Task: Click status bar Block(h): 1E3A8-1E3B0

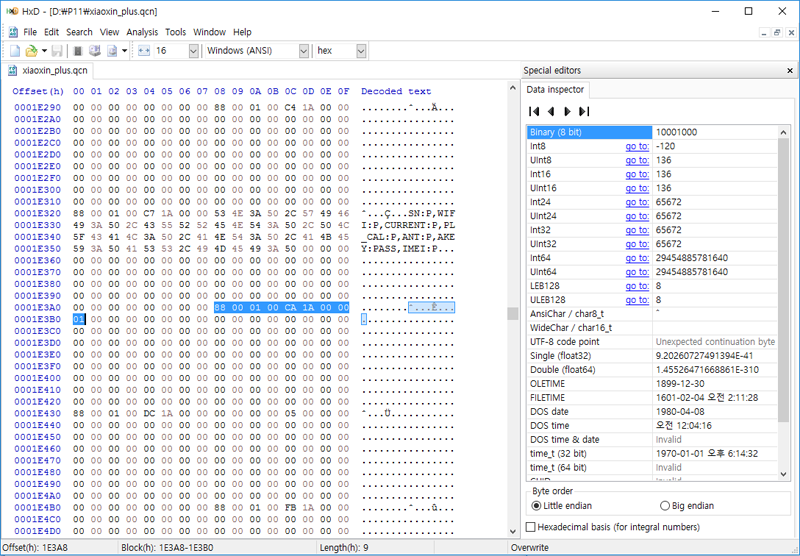Action: point(167,548)
